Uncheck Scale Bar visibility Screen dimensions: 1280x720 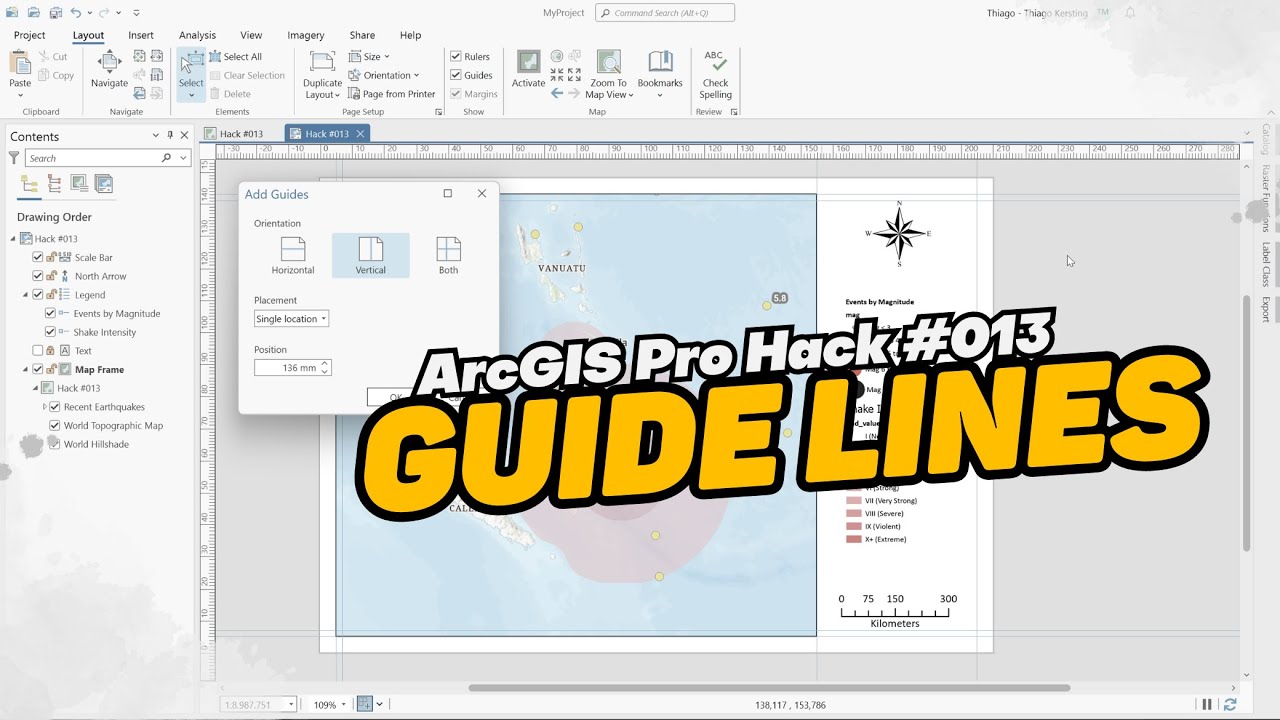tap(38, 258)
